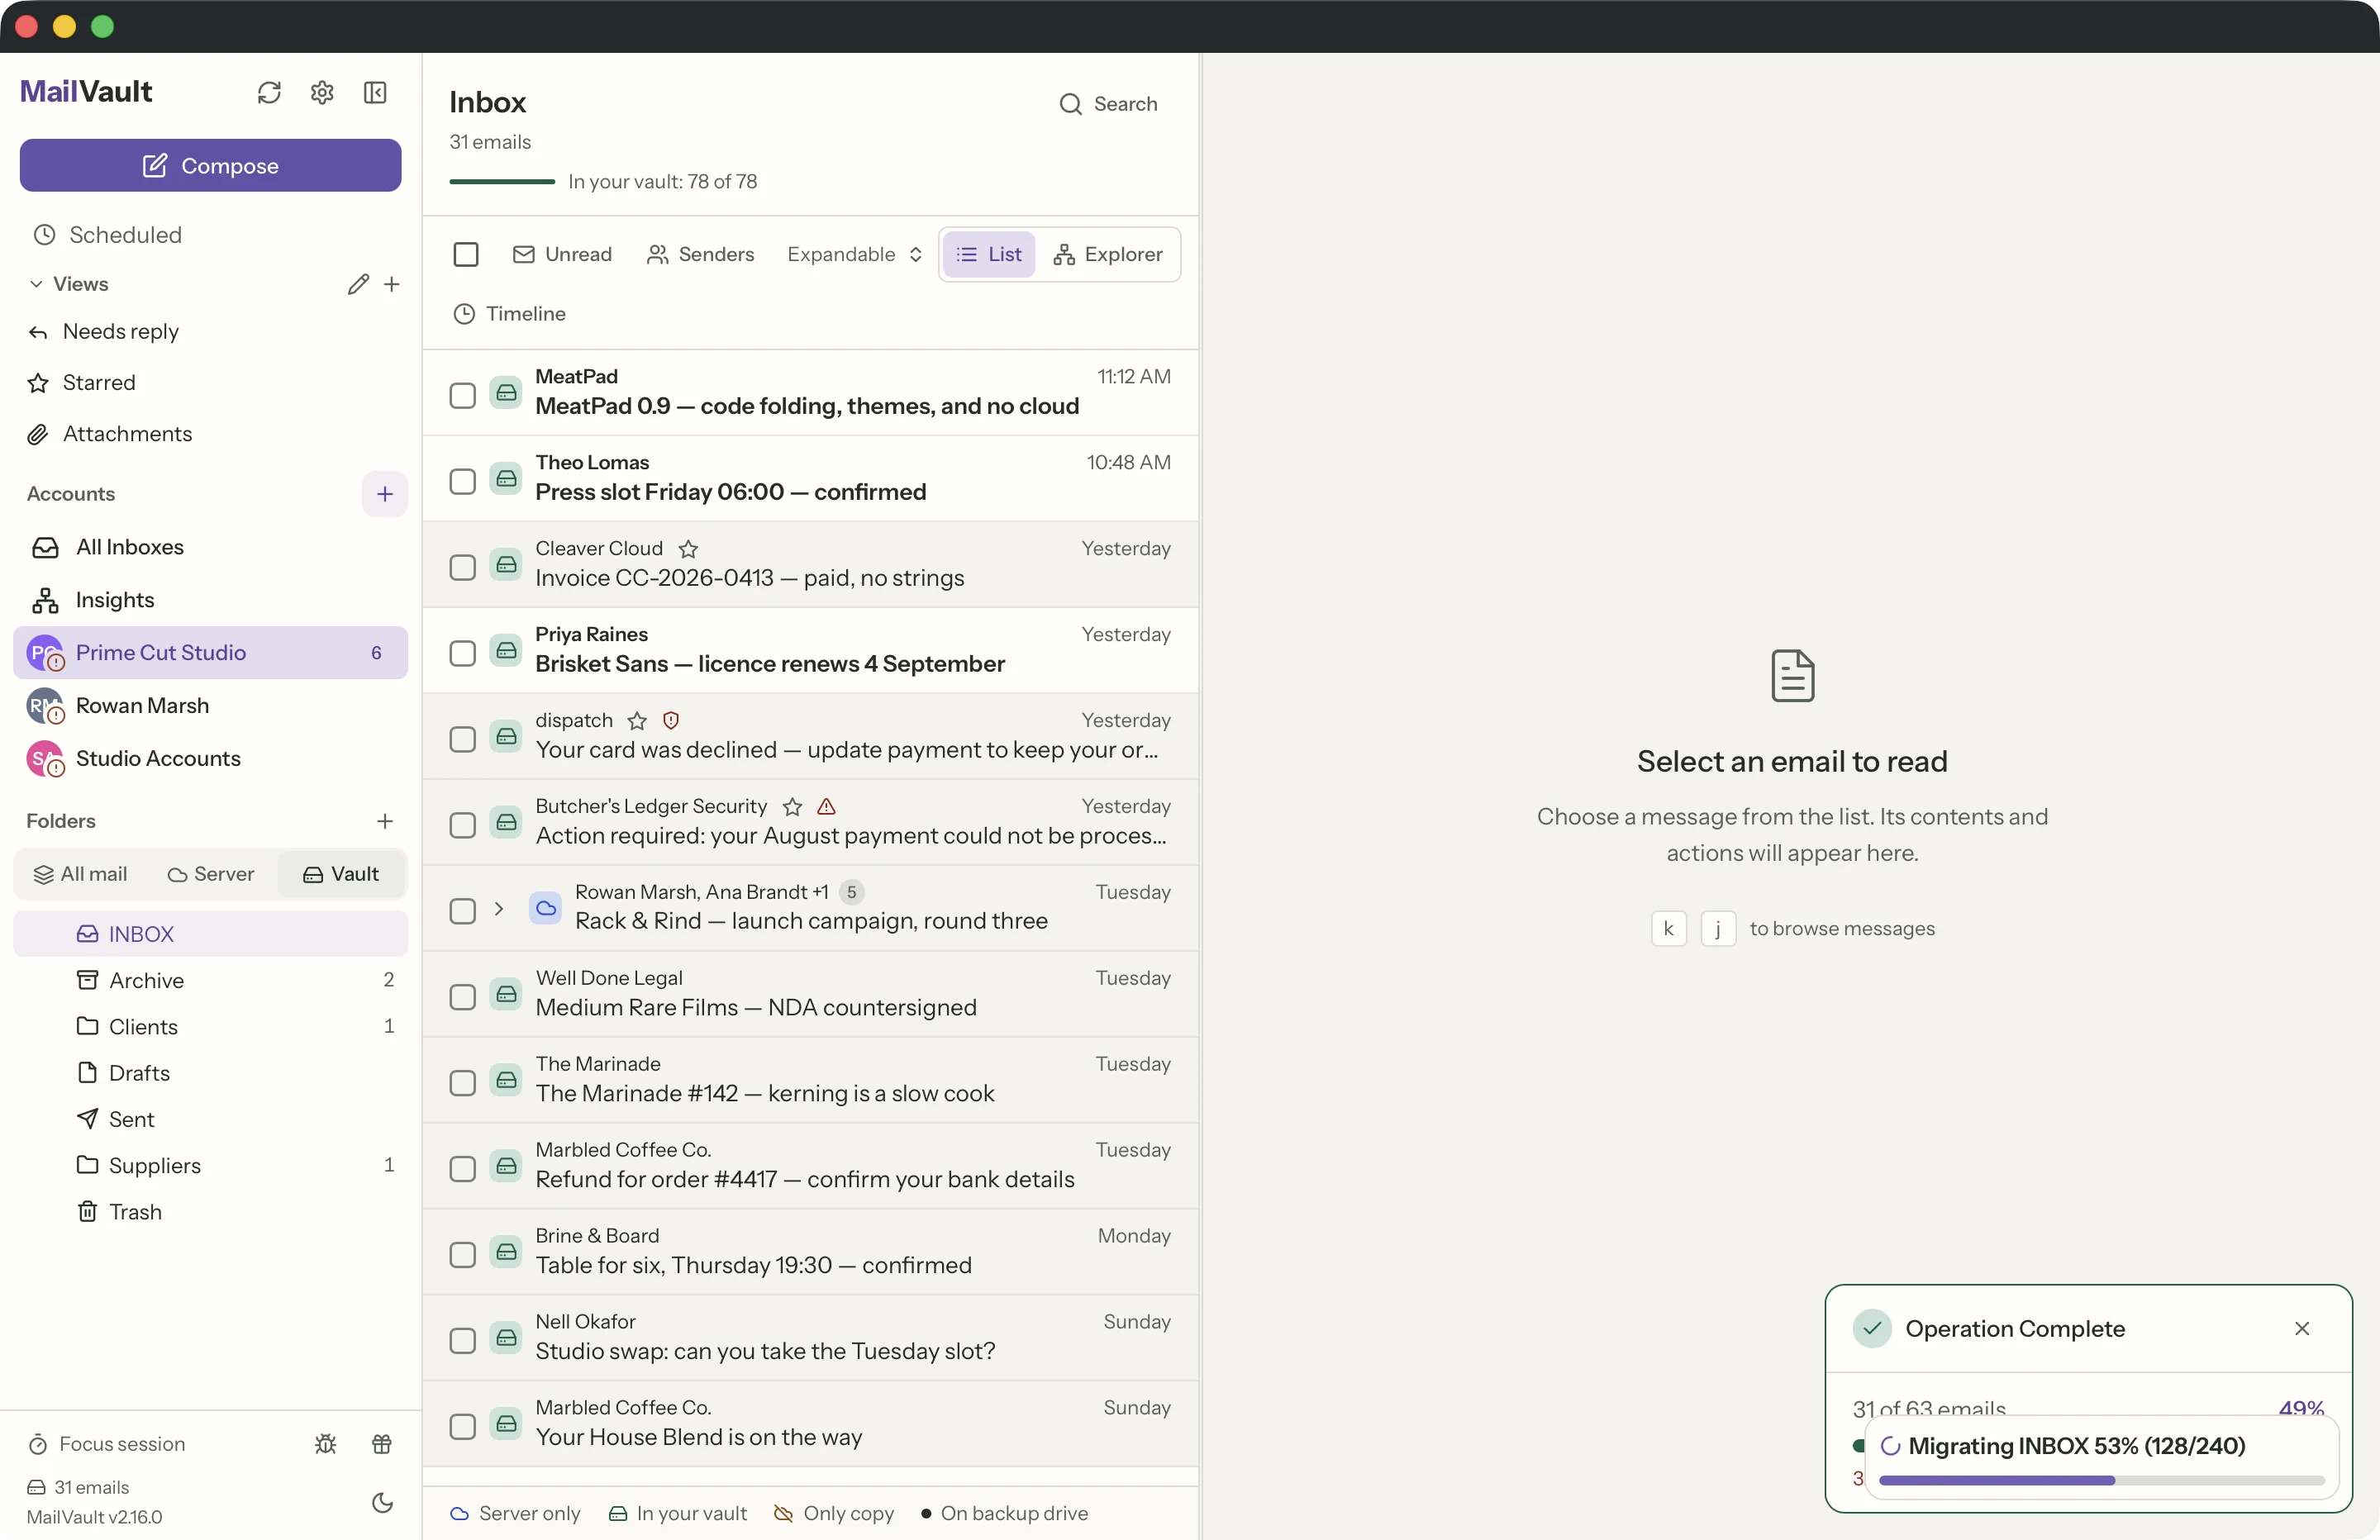This screenshot has height=1540, width=2380.
Task: Check the dispatch card declined checkbox
Action: click(462, 739)
